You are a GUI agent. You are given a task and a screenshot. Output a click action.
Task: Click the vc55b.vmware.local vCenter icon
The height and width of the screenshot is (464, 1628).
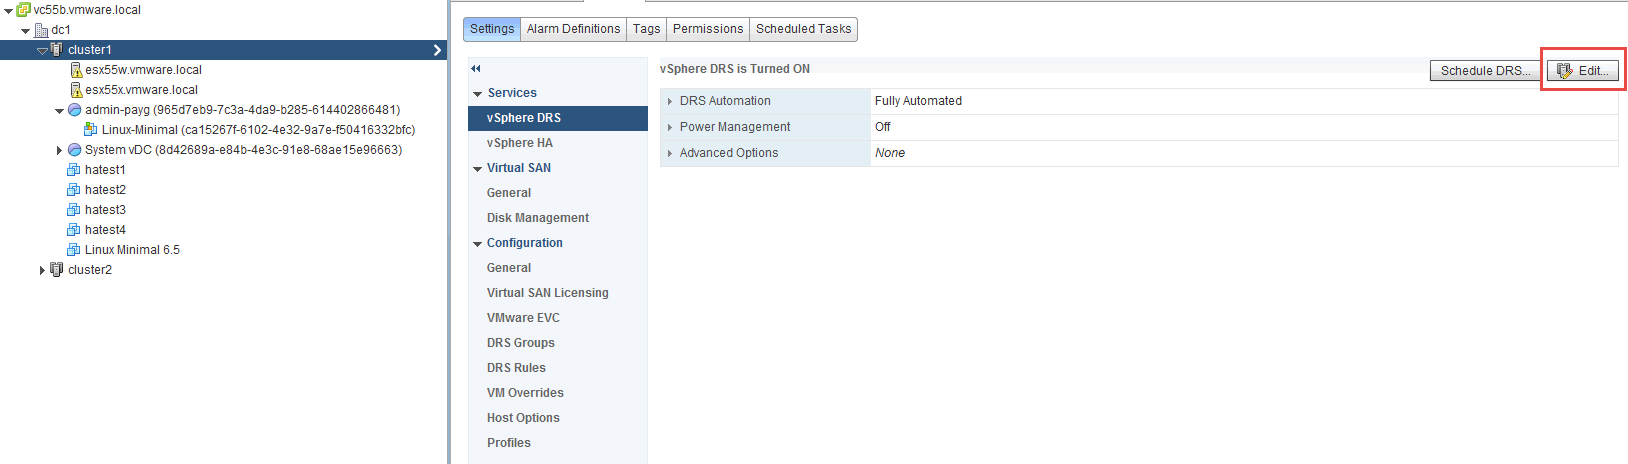(x=23, y=10)
